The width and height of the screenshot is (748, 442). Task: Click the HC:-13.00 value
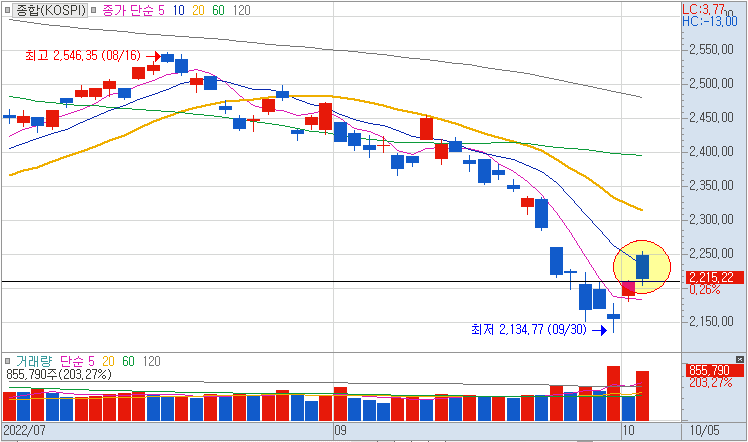pyautogui.click(x=710, y=21)
